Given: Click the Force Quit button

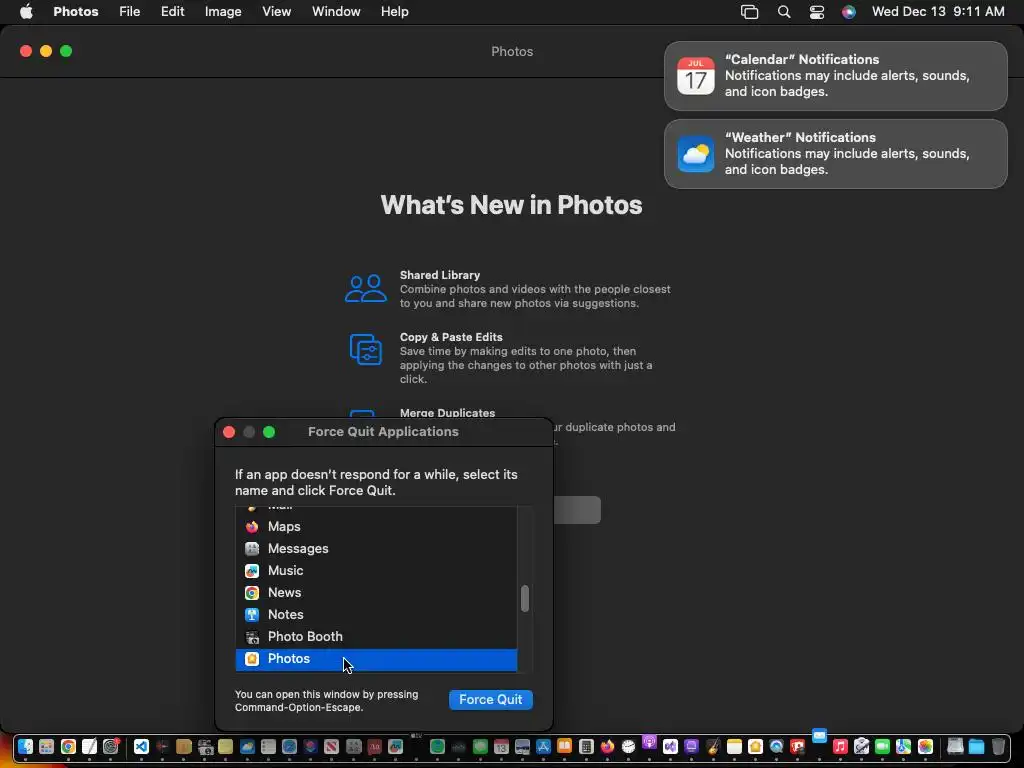Looking at the screenshot, I should [490, 699].
